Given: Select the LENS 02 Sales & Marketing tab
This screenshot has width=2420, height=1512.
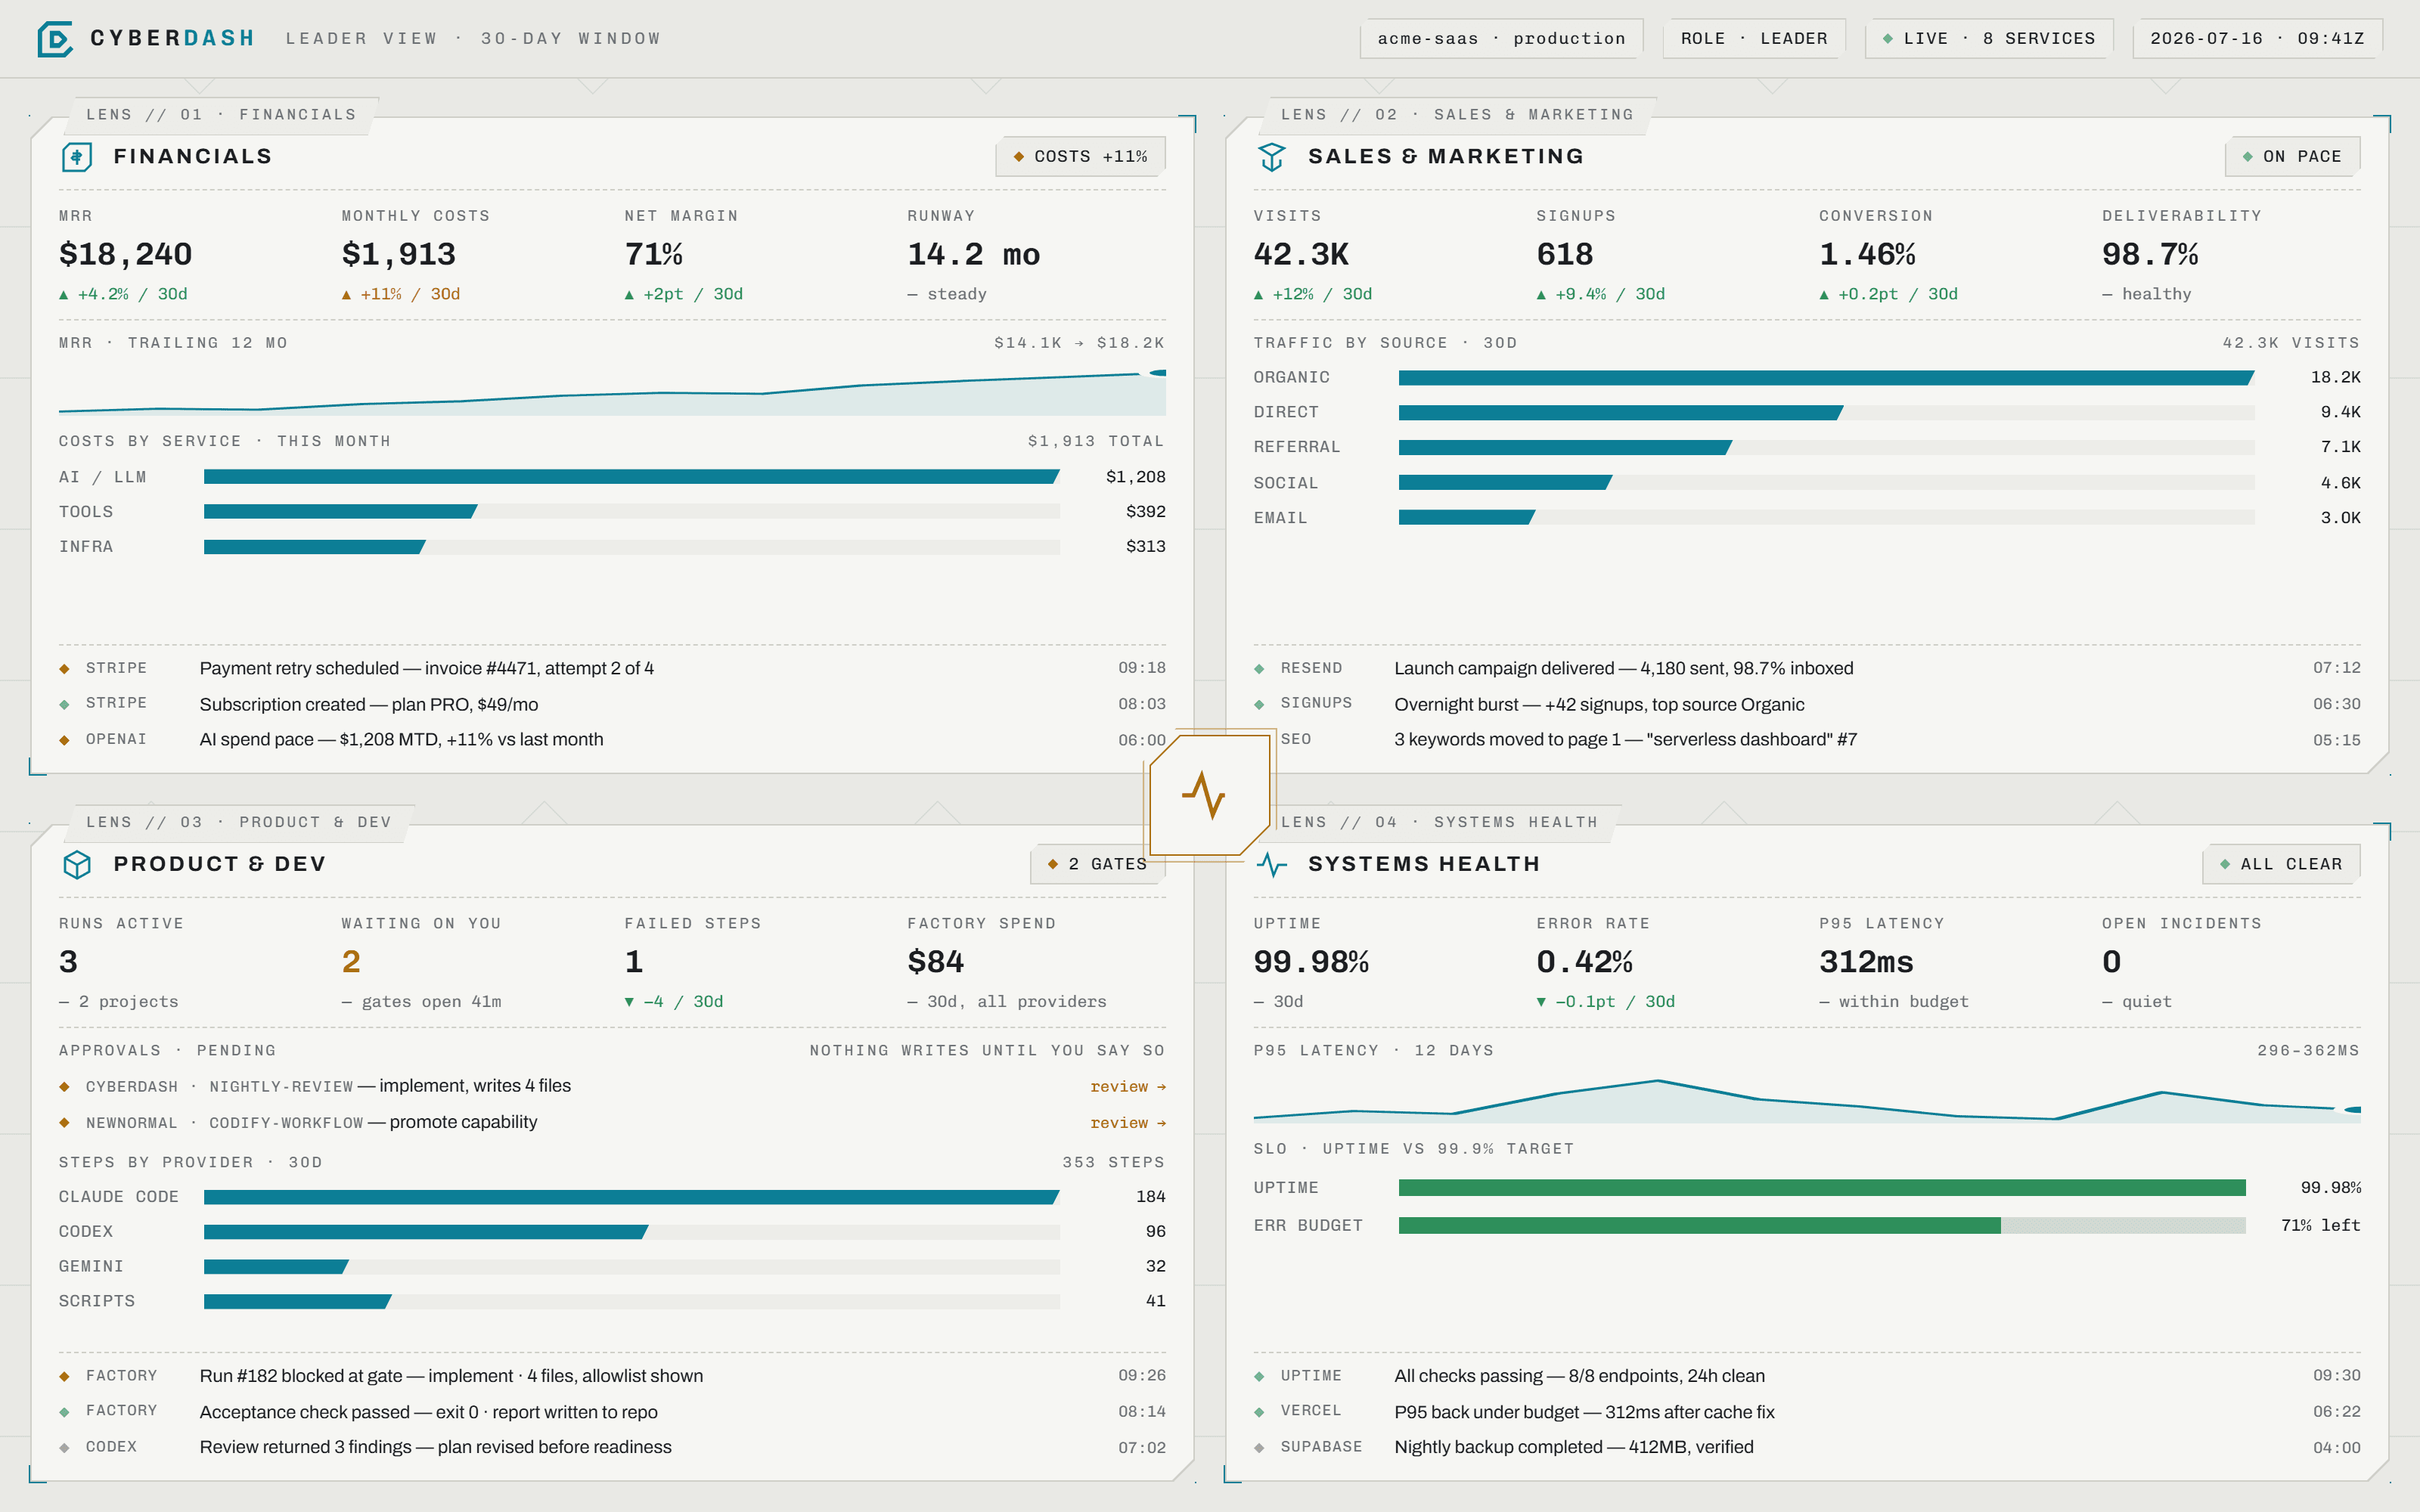Looking at the screenshot, I should click(x=1457, y=115).
